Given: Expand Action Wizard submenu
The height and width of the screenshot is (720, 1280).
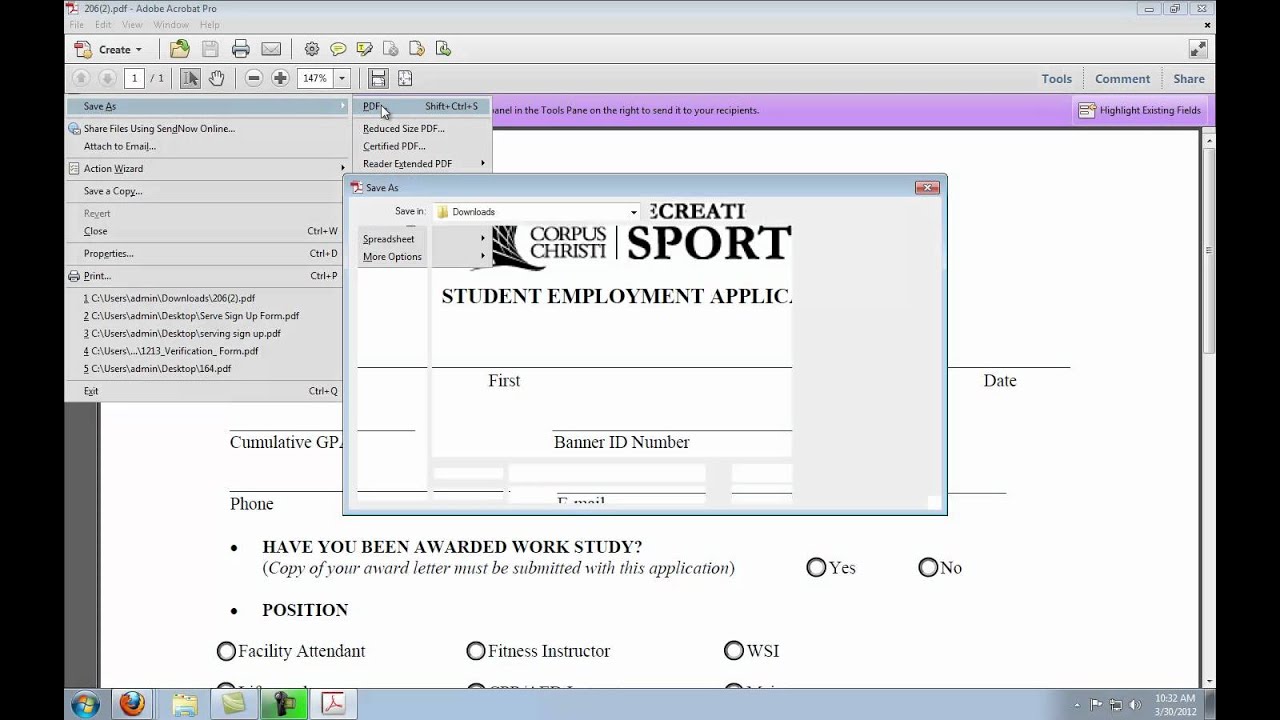Looking at the screenshot, I should [x=207, y=168].
